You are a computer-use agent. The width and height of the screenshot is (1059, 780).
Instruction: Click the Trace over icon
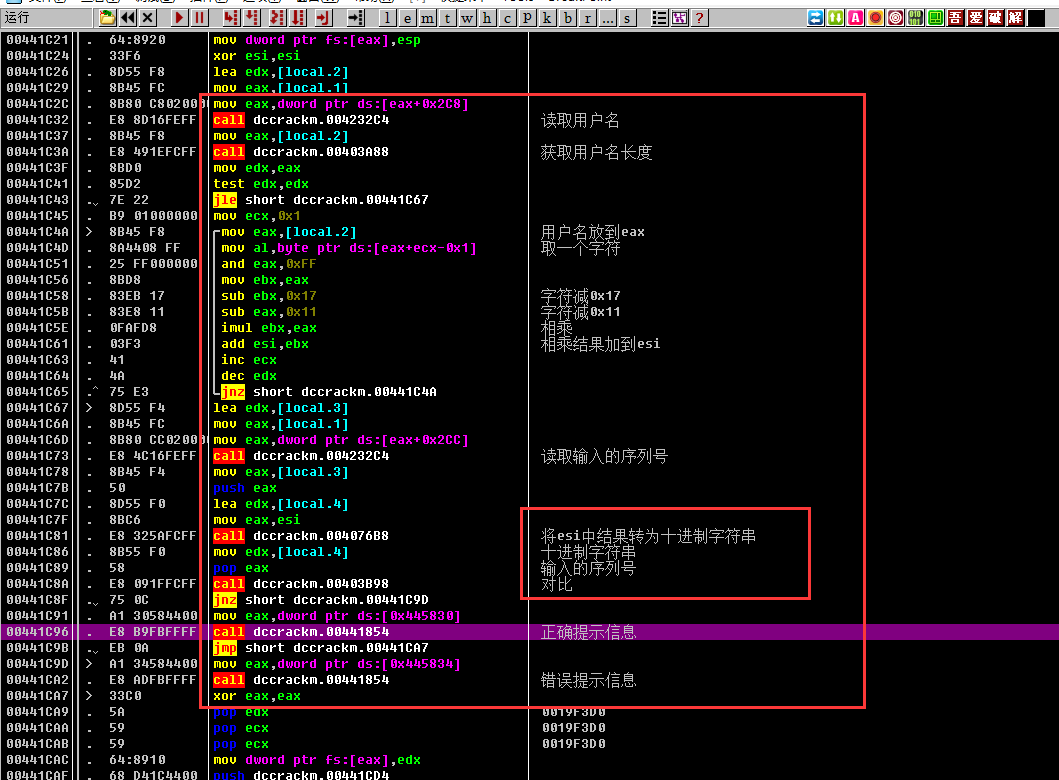298,18
